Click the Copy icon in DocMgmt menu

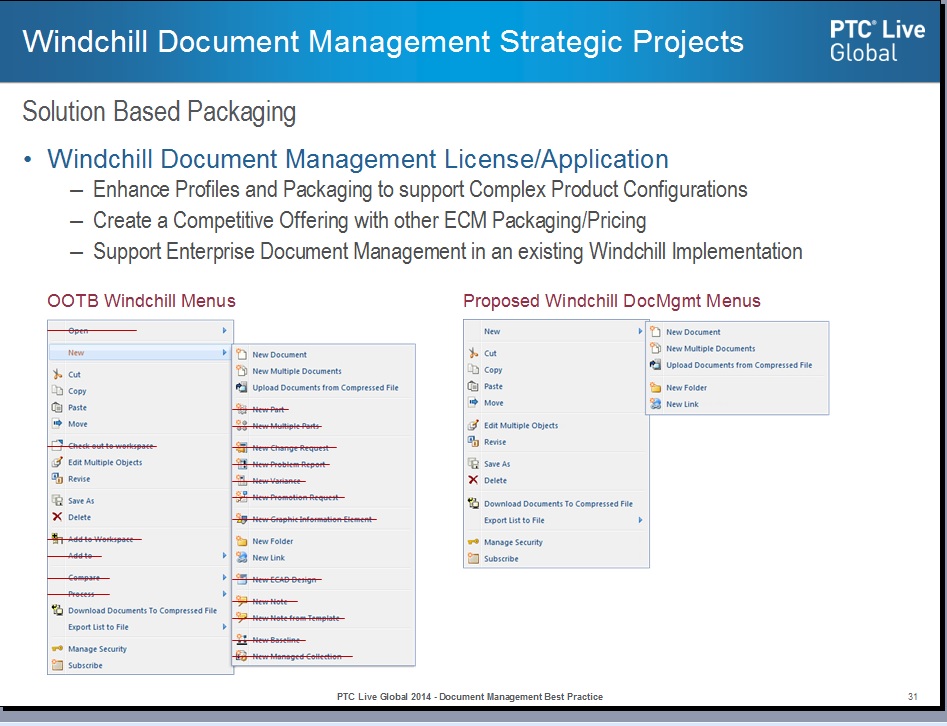[x=473, y=369]
